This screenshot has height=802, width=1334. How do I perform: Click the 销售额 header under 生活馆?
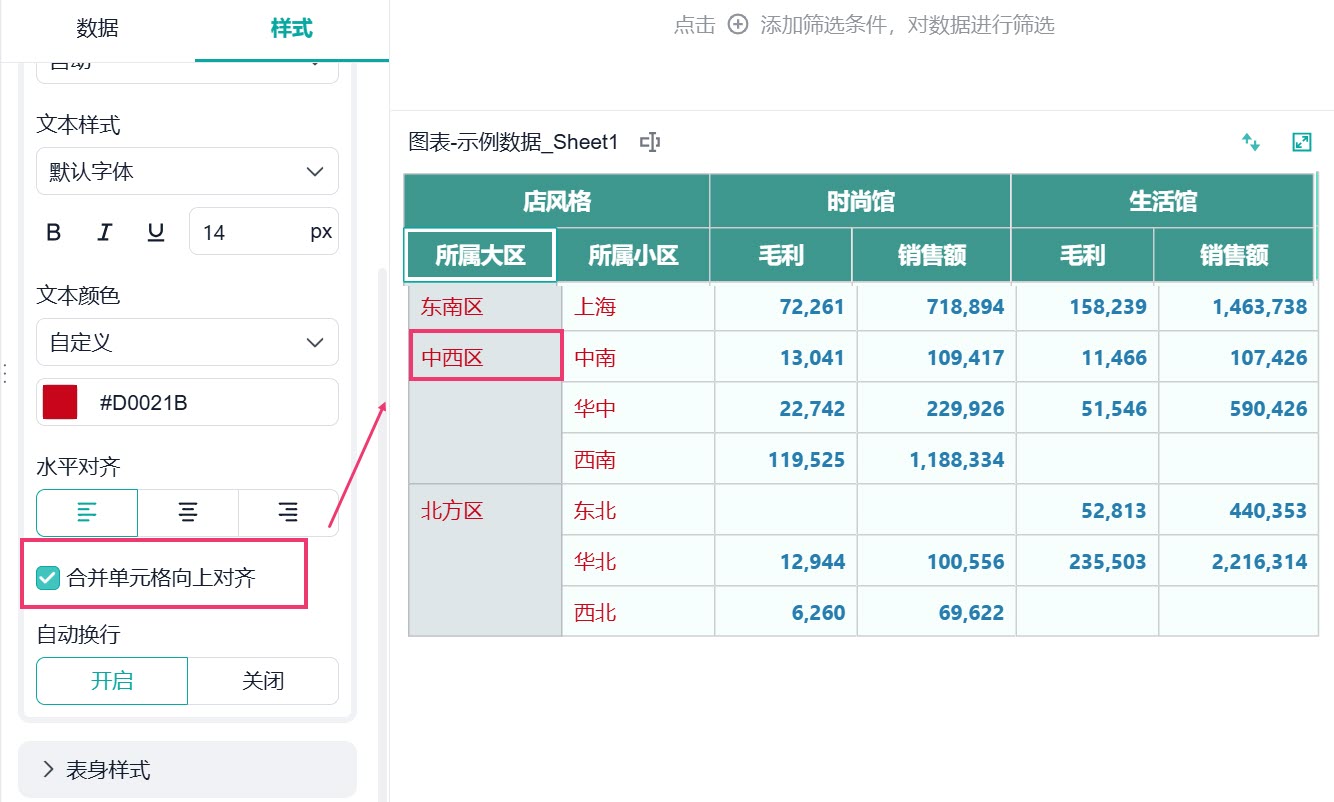click(x=1234, y=255)
